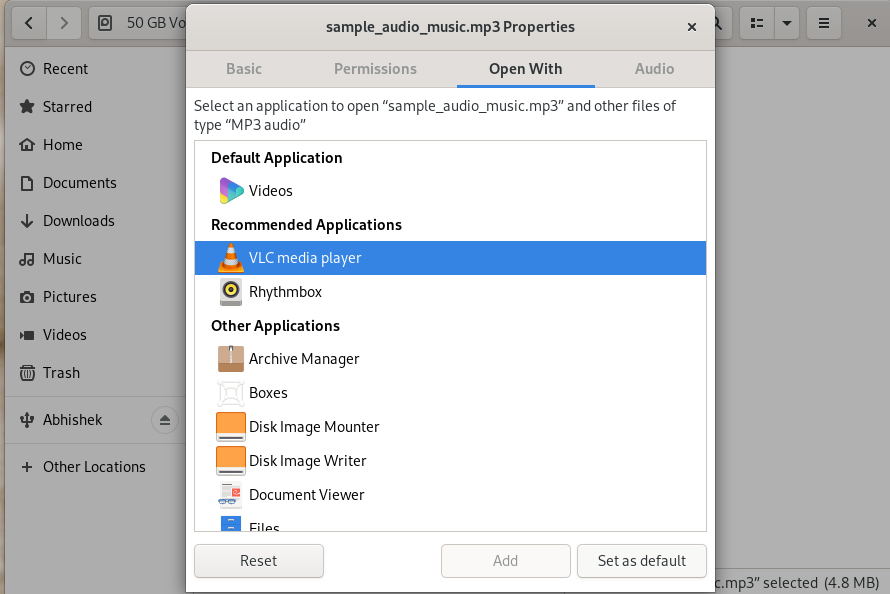This screenshot has width=890, height=594.
Task: Open the Files hamburger menu
Action: [824, 23]
